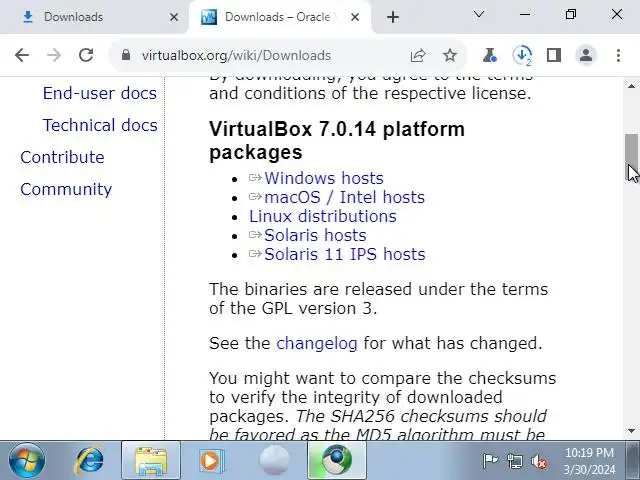Viewport: 640px width, 480px height.
Task: View site information lock icon
Action: coord(126,55)
